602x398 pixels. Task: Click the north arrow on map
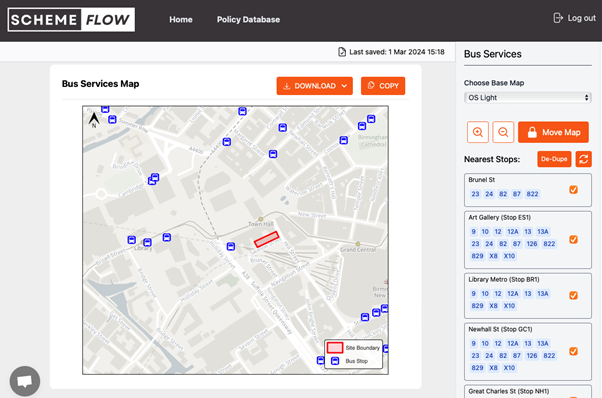click(x=94, y=120)
